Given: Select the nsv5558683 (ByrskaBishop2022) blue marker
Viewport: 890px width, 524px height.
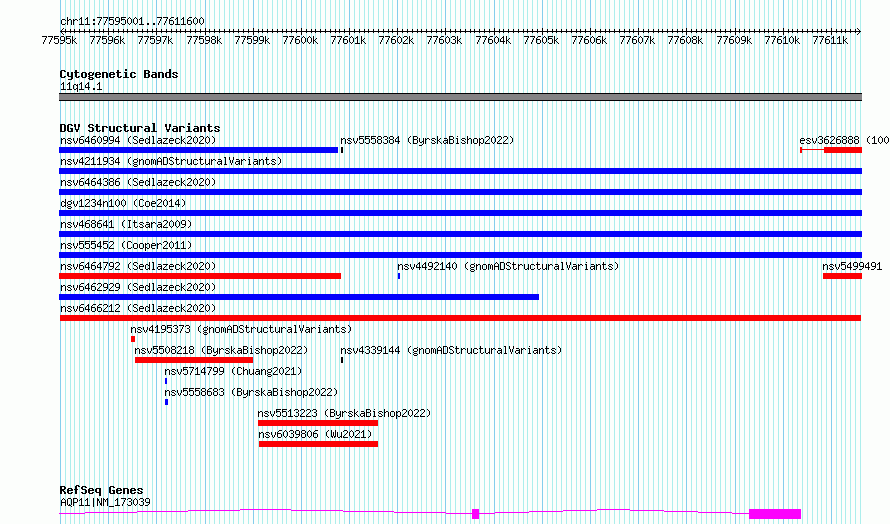Looking at the screenshot, I should (x=166, y=402).
